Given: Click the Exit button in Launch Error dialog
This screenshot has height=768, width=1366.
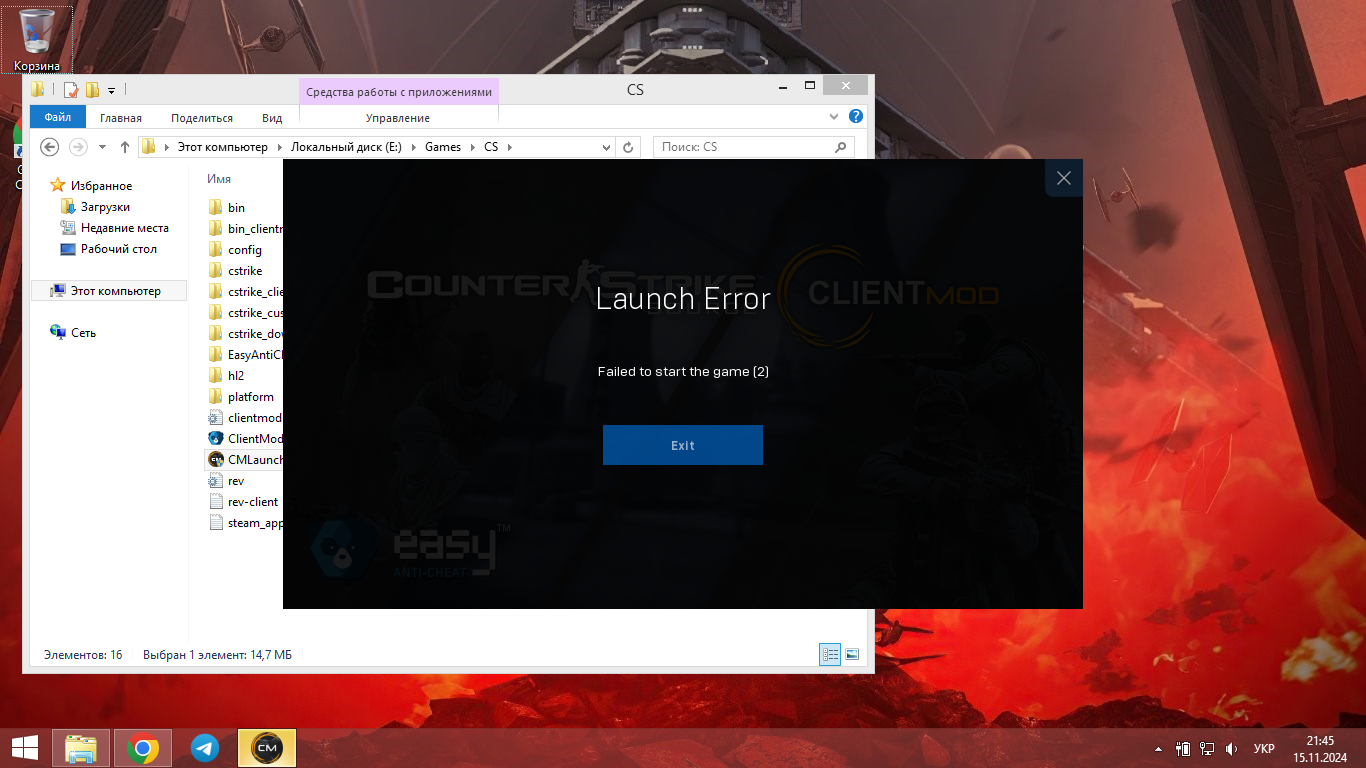Looking at the screenshot, I should 683,445.
